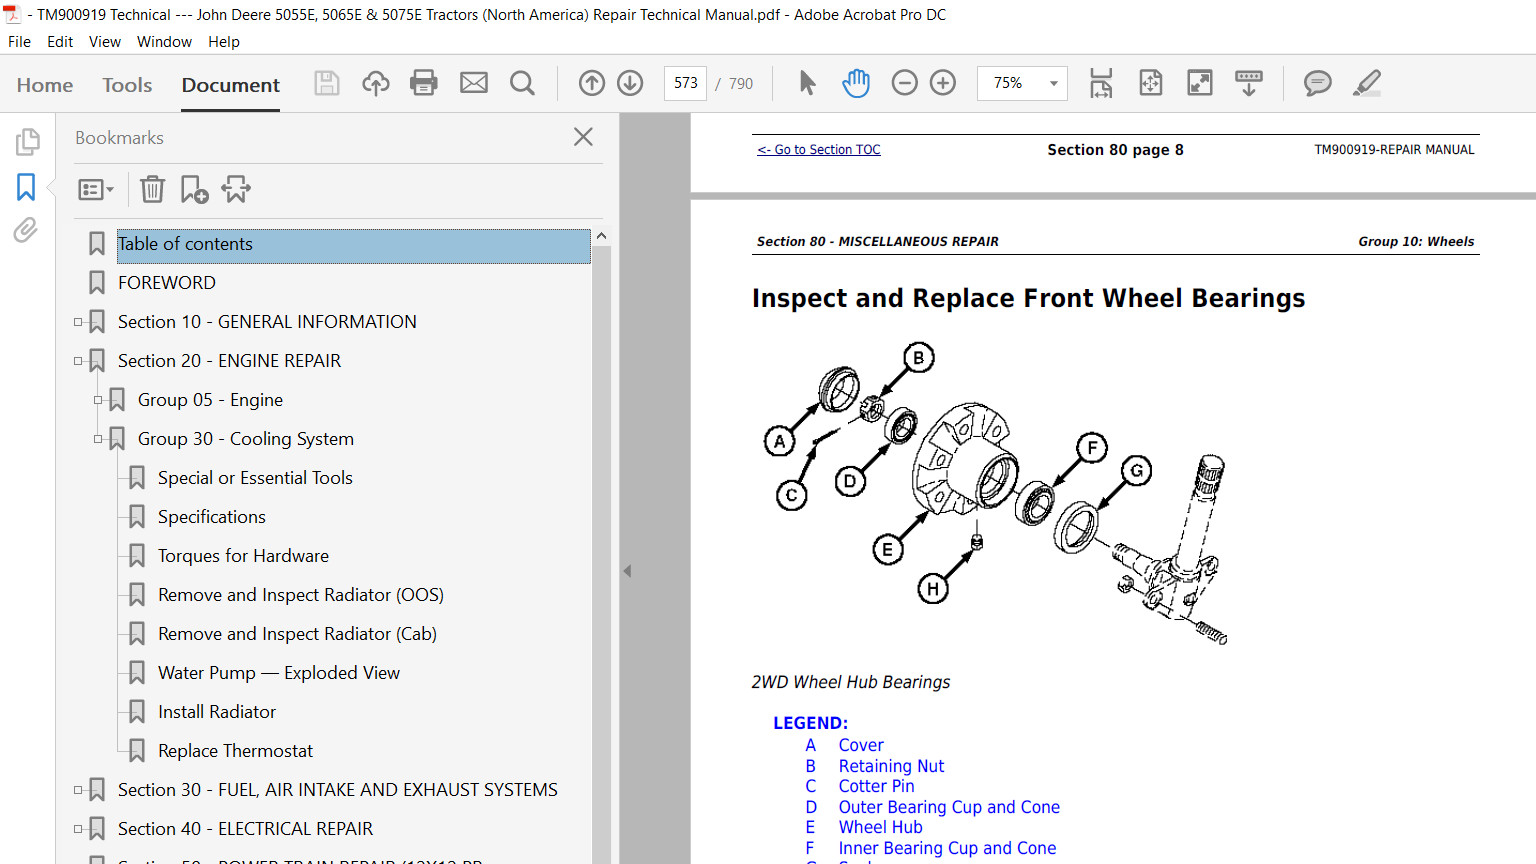Open Special or Essential Tools bookmark

coord(255,478)
